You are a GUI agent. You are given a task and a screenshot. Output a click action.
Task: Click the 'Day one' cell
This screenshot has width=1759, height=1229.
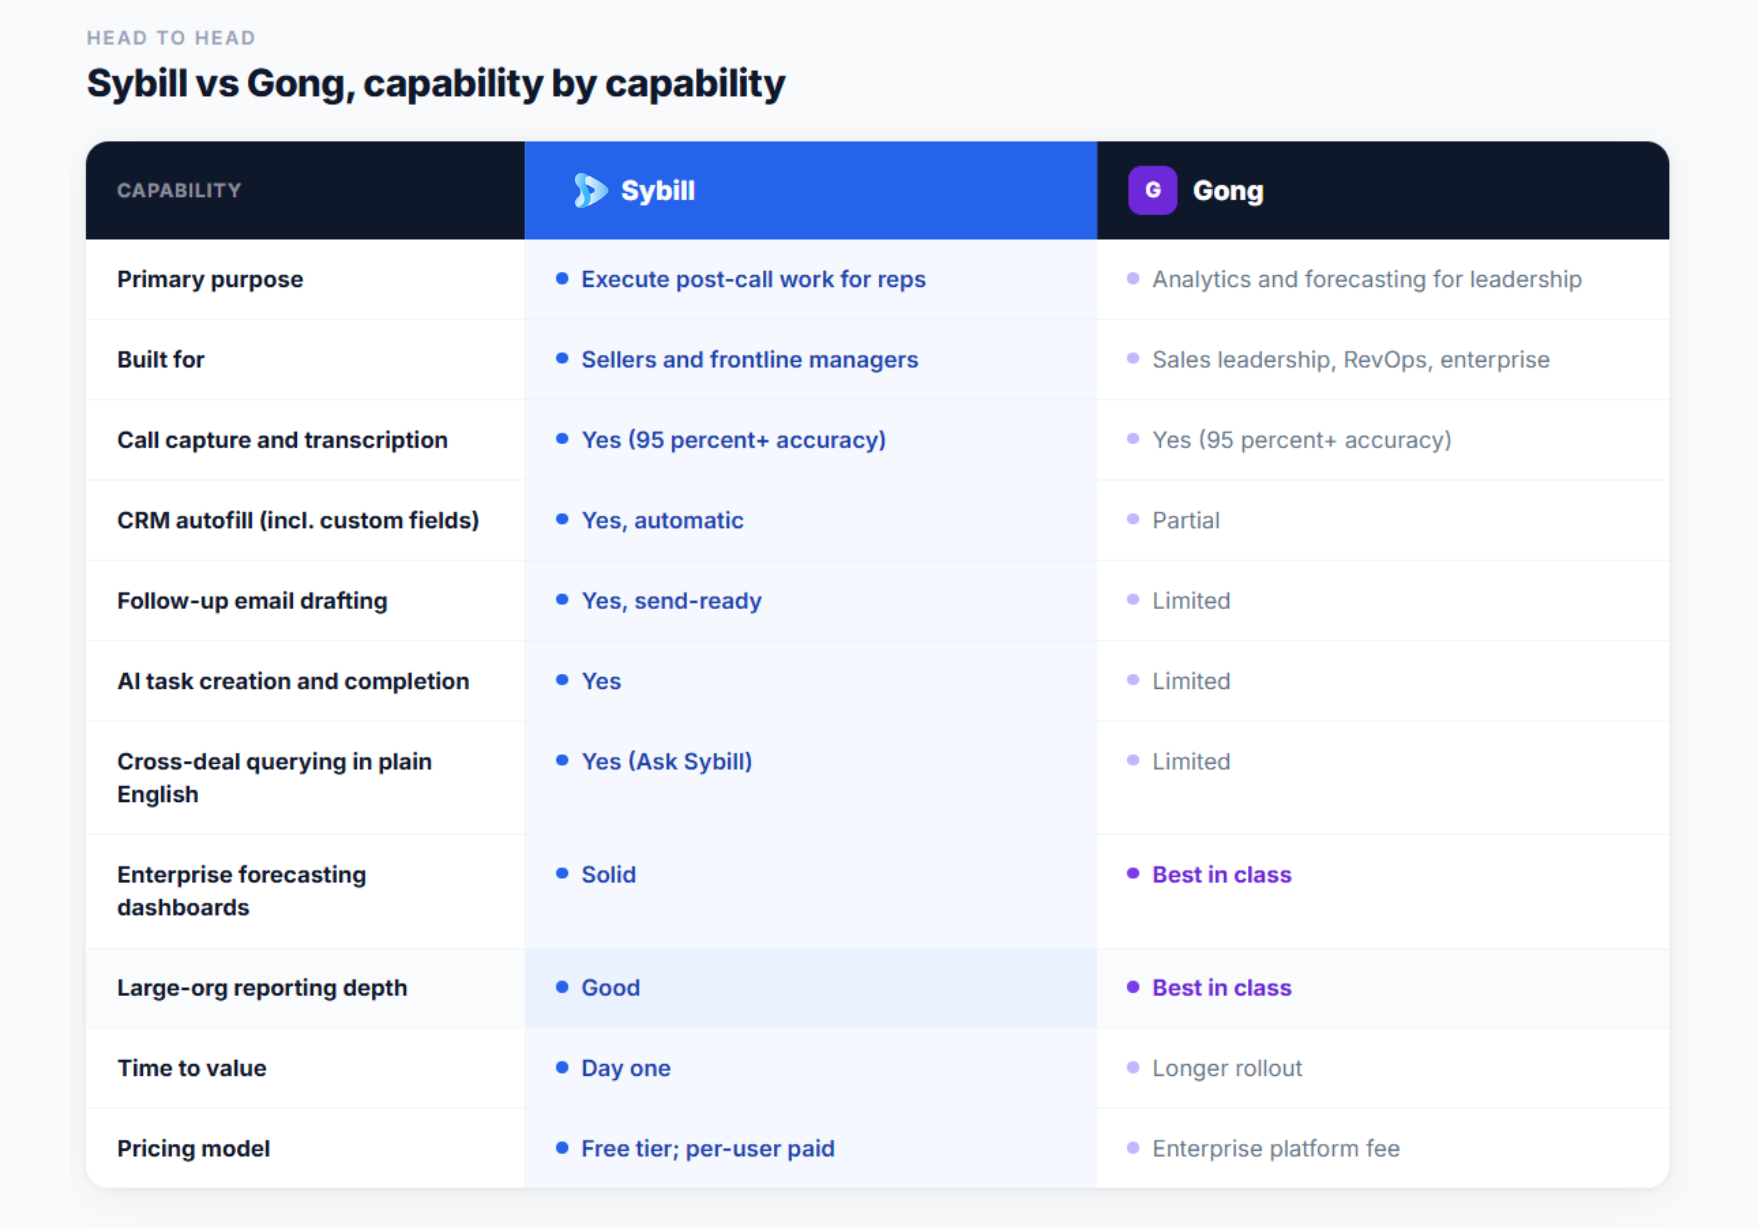pos(625,1068)
